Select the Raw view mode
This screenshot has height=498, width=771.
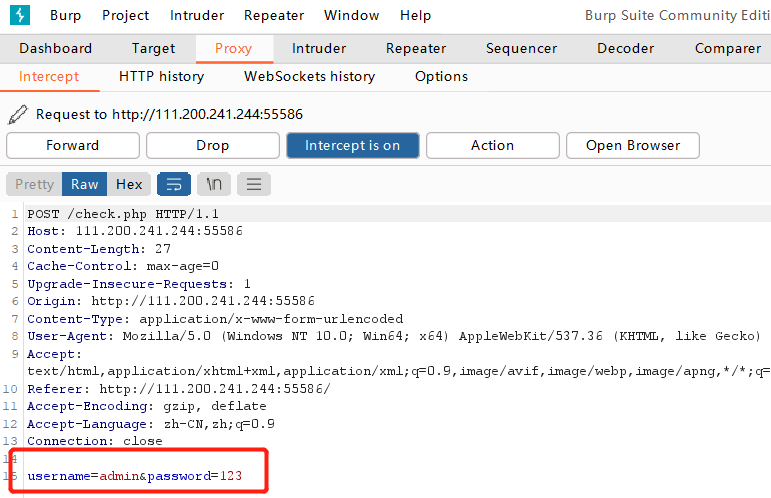(85, 184)
